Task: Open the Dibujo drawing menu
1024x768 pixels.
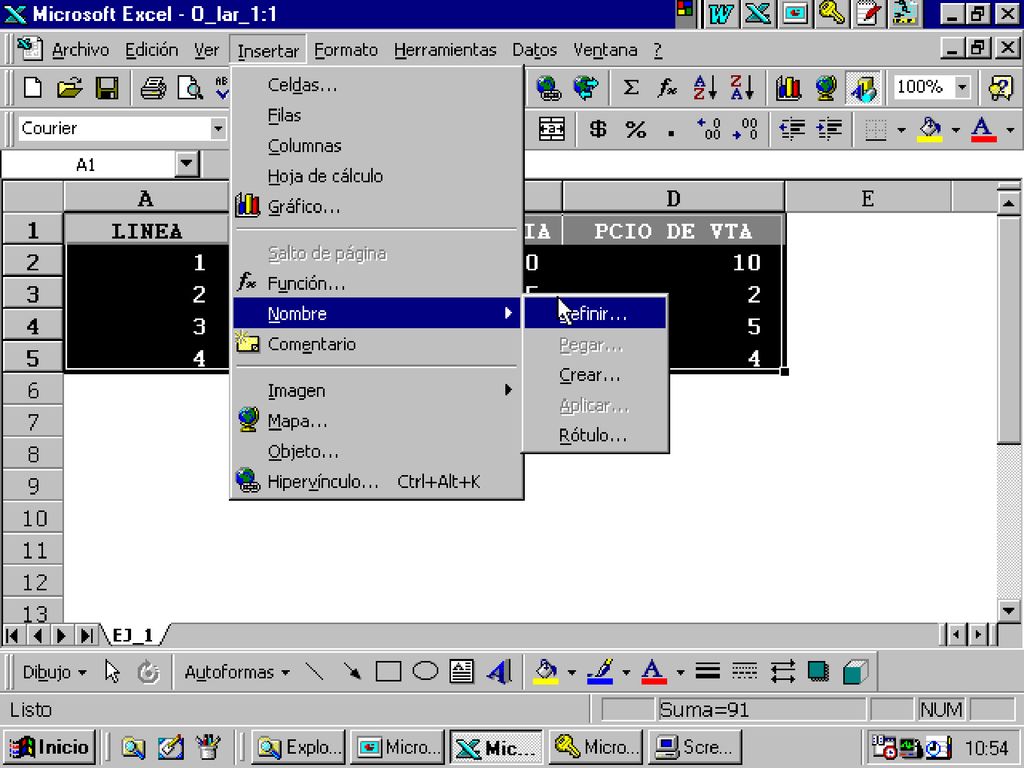Action: pos(54,672)
